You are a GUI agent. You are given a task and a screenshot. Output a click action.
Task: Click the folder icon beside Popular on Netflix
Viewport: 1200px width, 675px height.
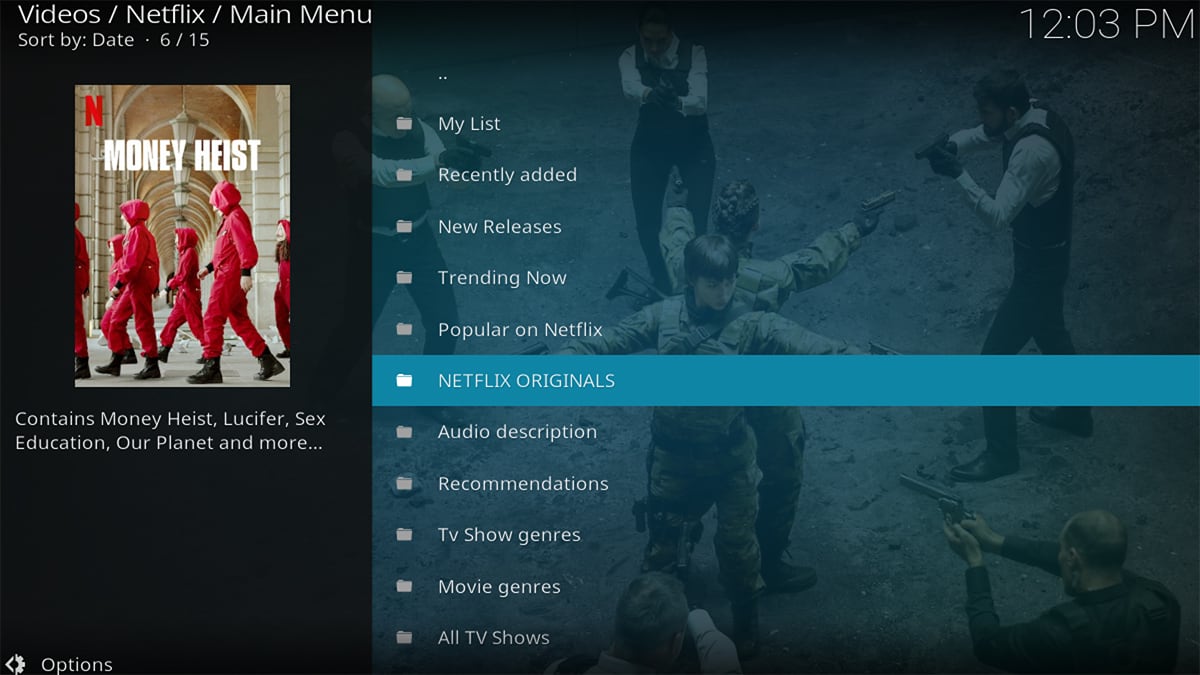pos(404,329)
